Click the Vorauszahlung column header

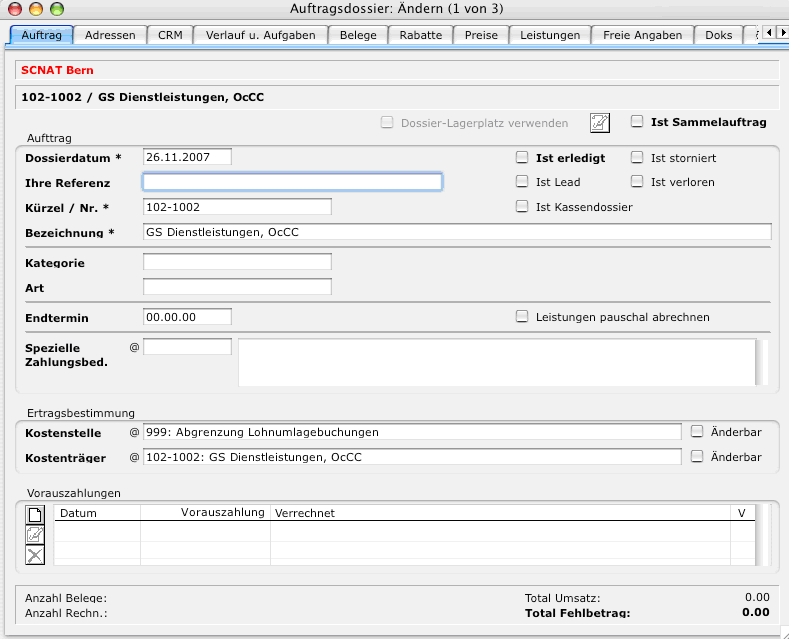tap(222, 513)
